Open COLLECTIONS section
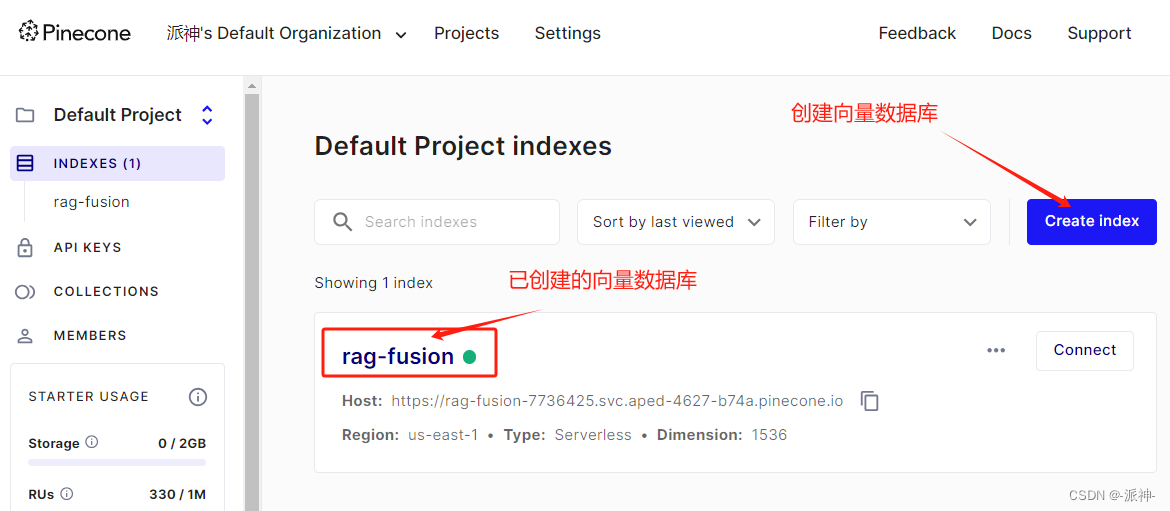Image resolution: width=1170 pixels, height=511 pixels. click(x=106, y=292)
